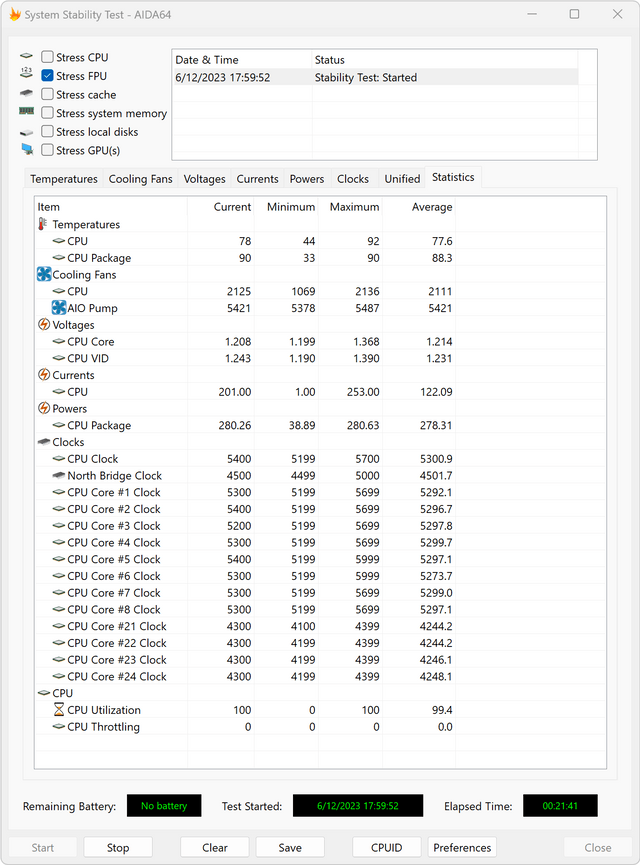Click the chip icon next to Clocks group
640x865 pixels.
click(x=44, y=442)
